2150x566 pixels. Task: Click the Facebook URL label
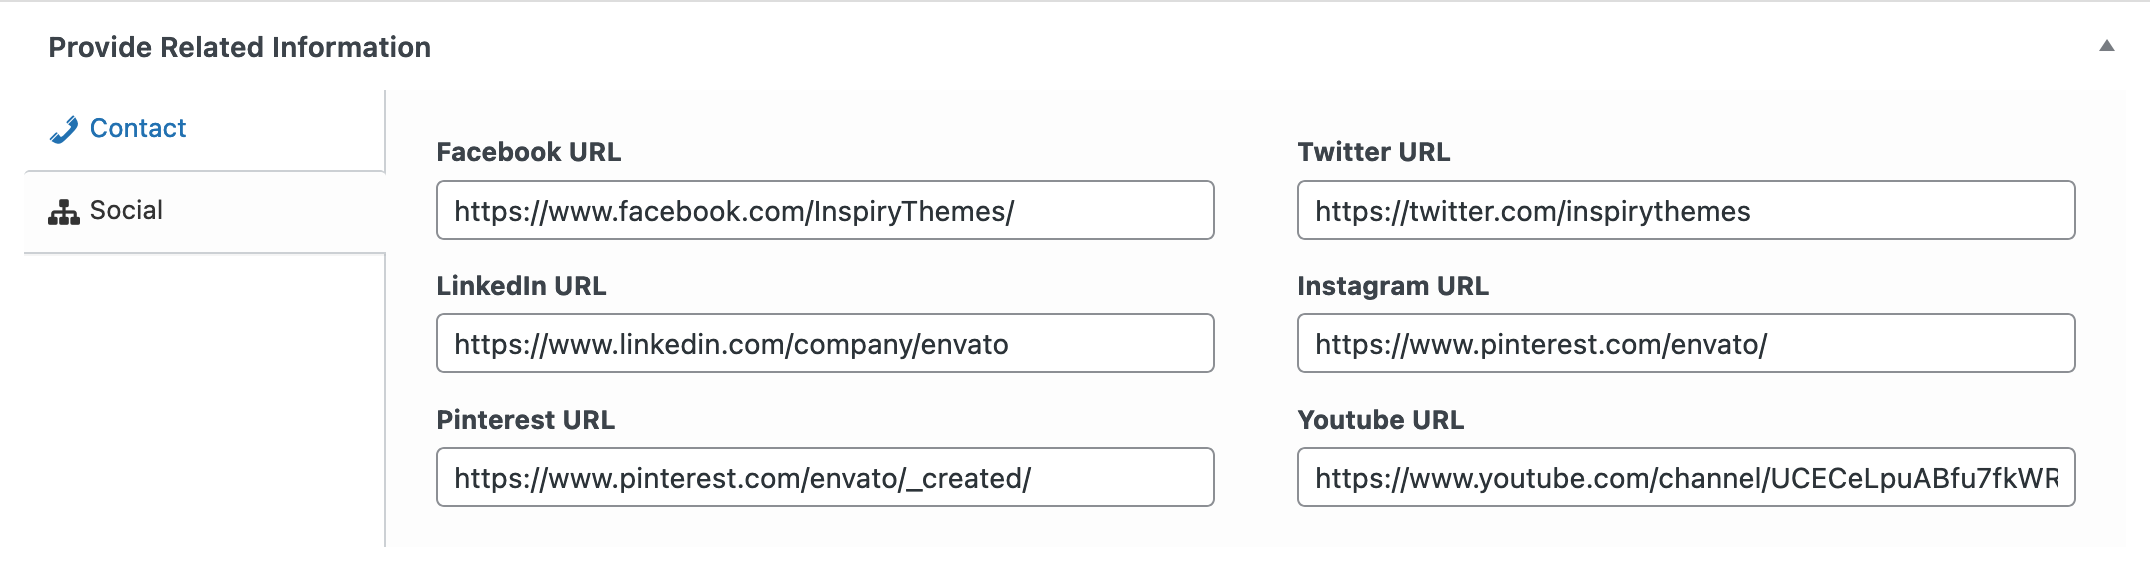(529, 152)
